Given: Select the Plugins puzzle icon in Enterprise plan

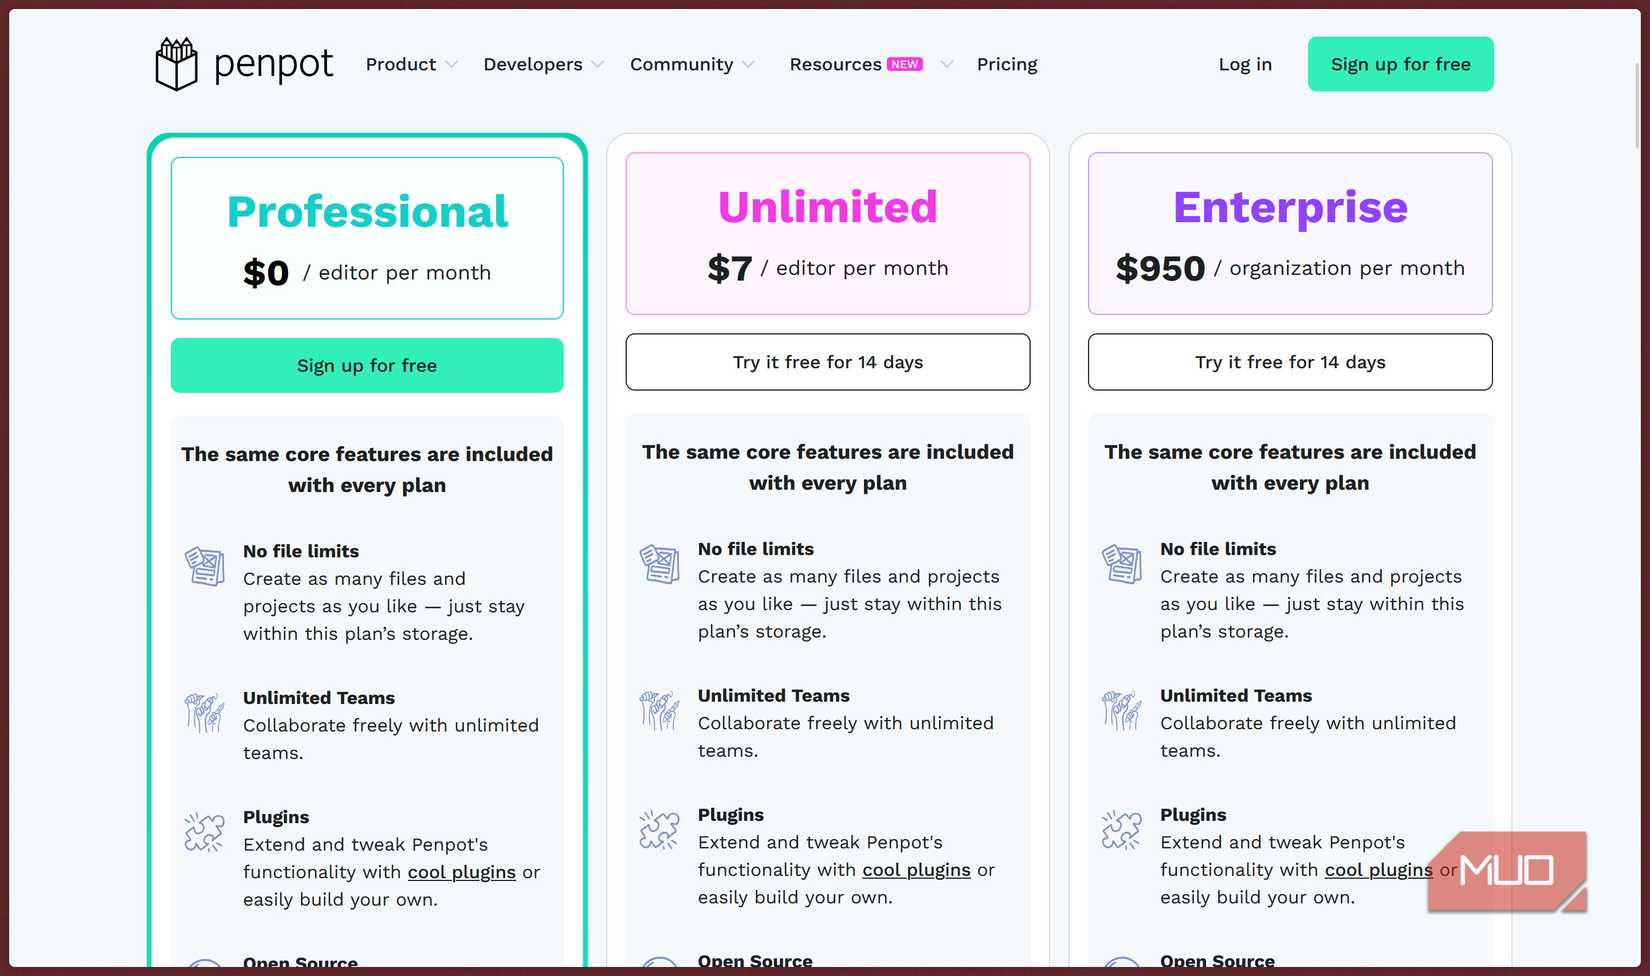Looking at the screenshot, I should [x=1121, y=829].
